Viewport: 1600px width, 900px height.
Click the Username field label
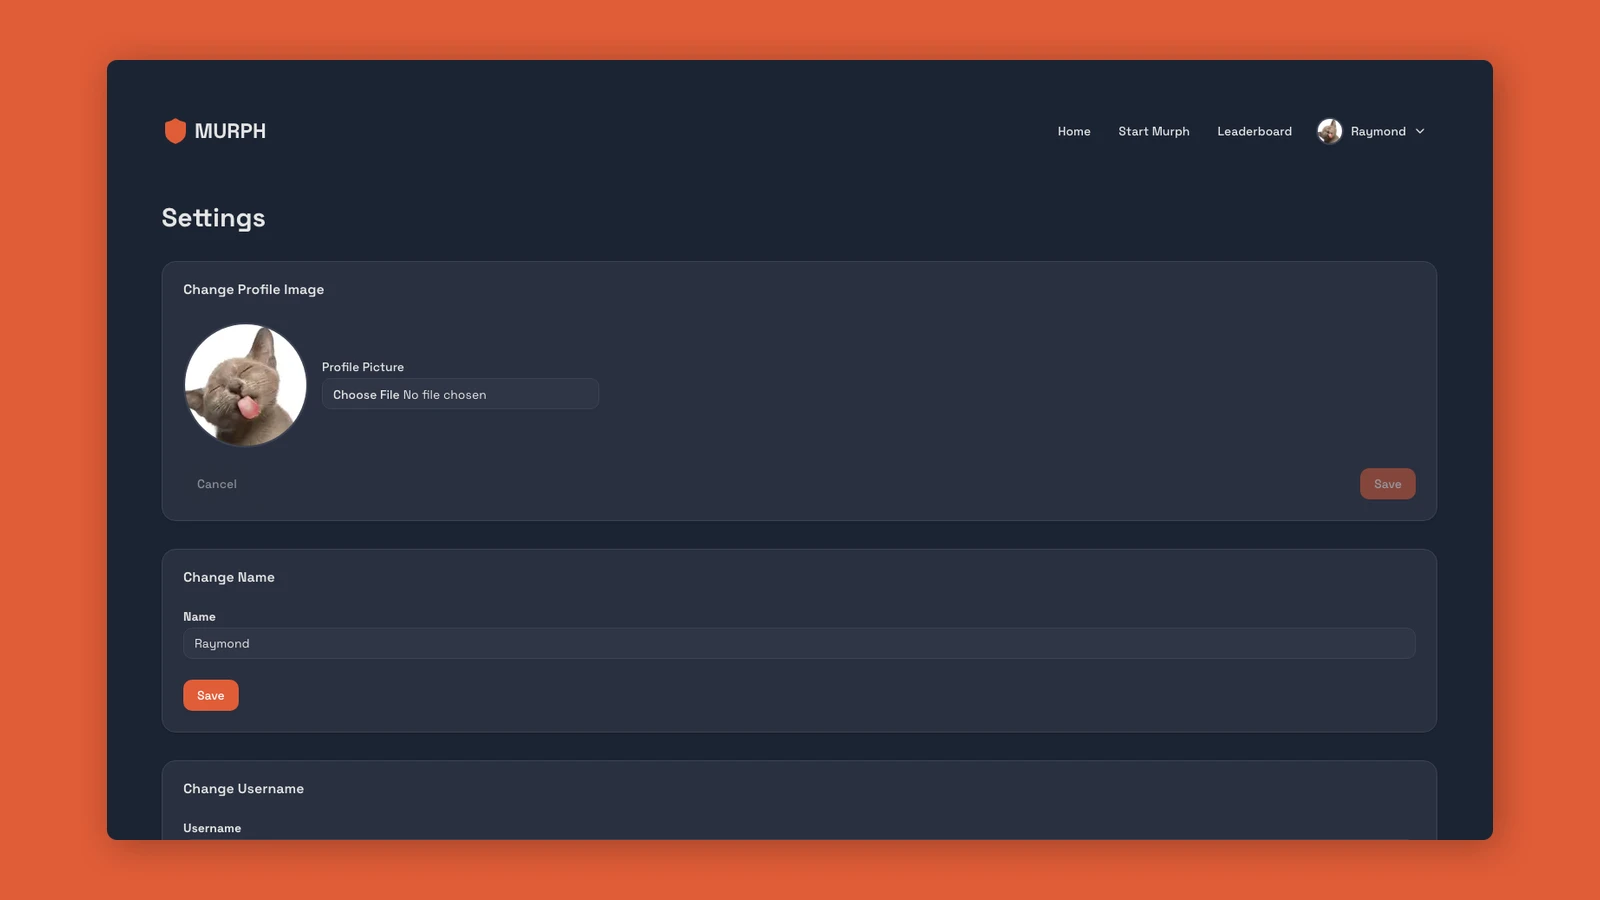point(212,828)
